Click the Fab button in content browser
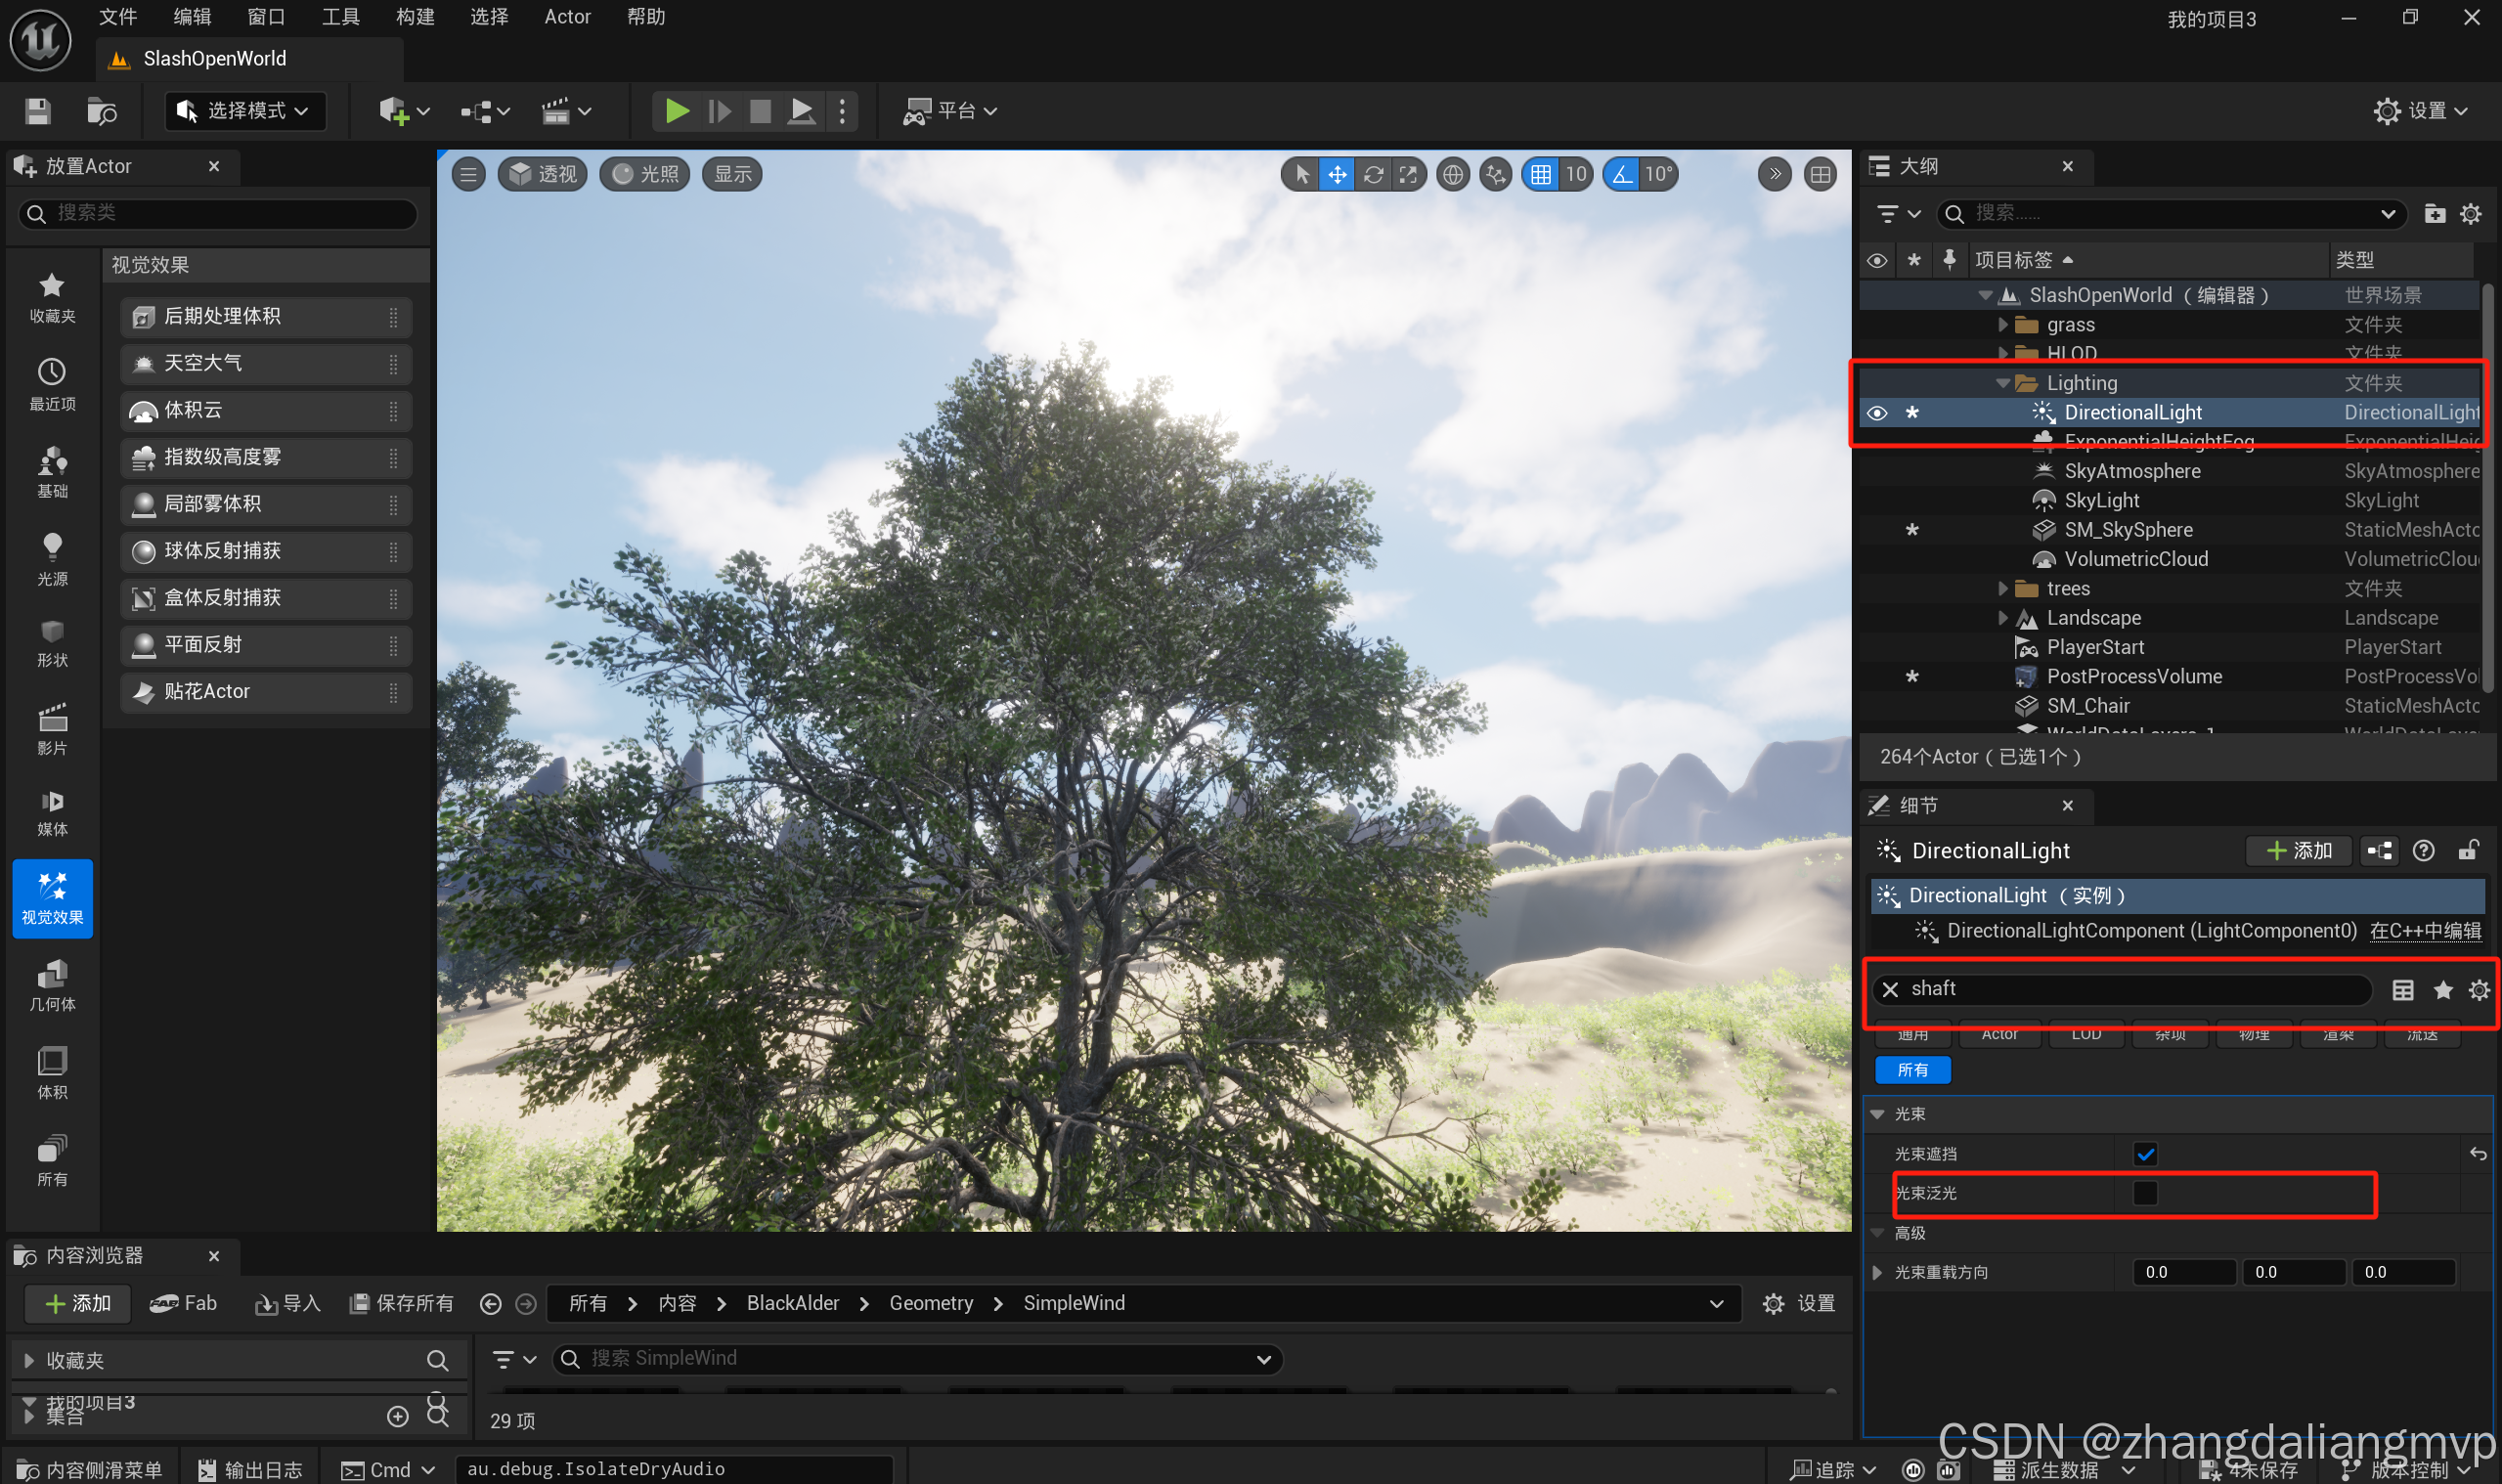This screenshot has width=2502, height=1484. [183, 1303]
